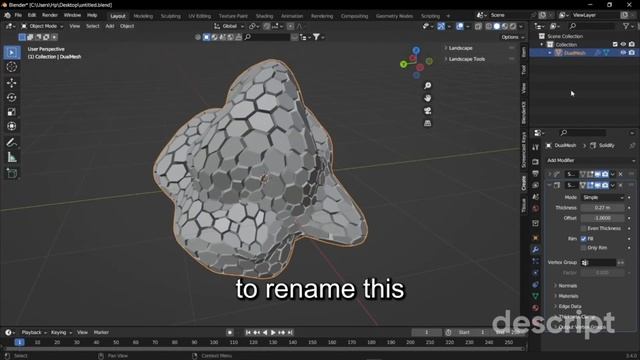Open the Render menu
The image size is (640, 360).
click(50, 15)
